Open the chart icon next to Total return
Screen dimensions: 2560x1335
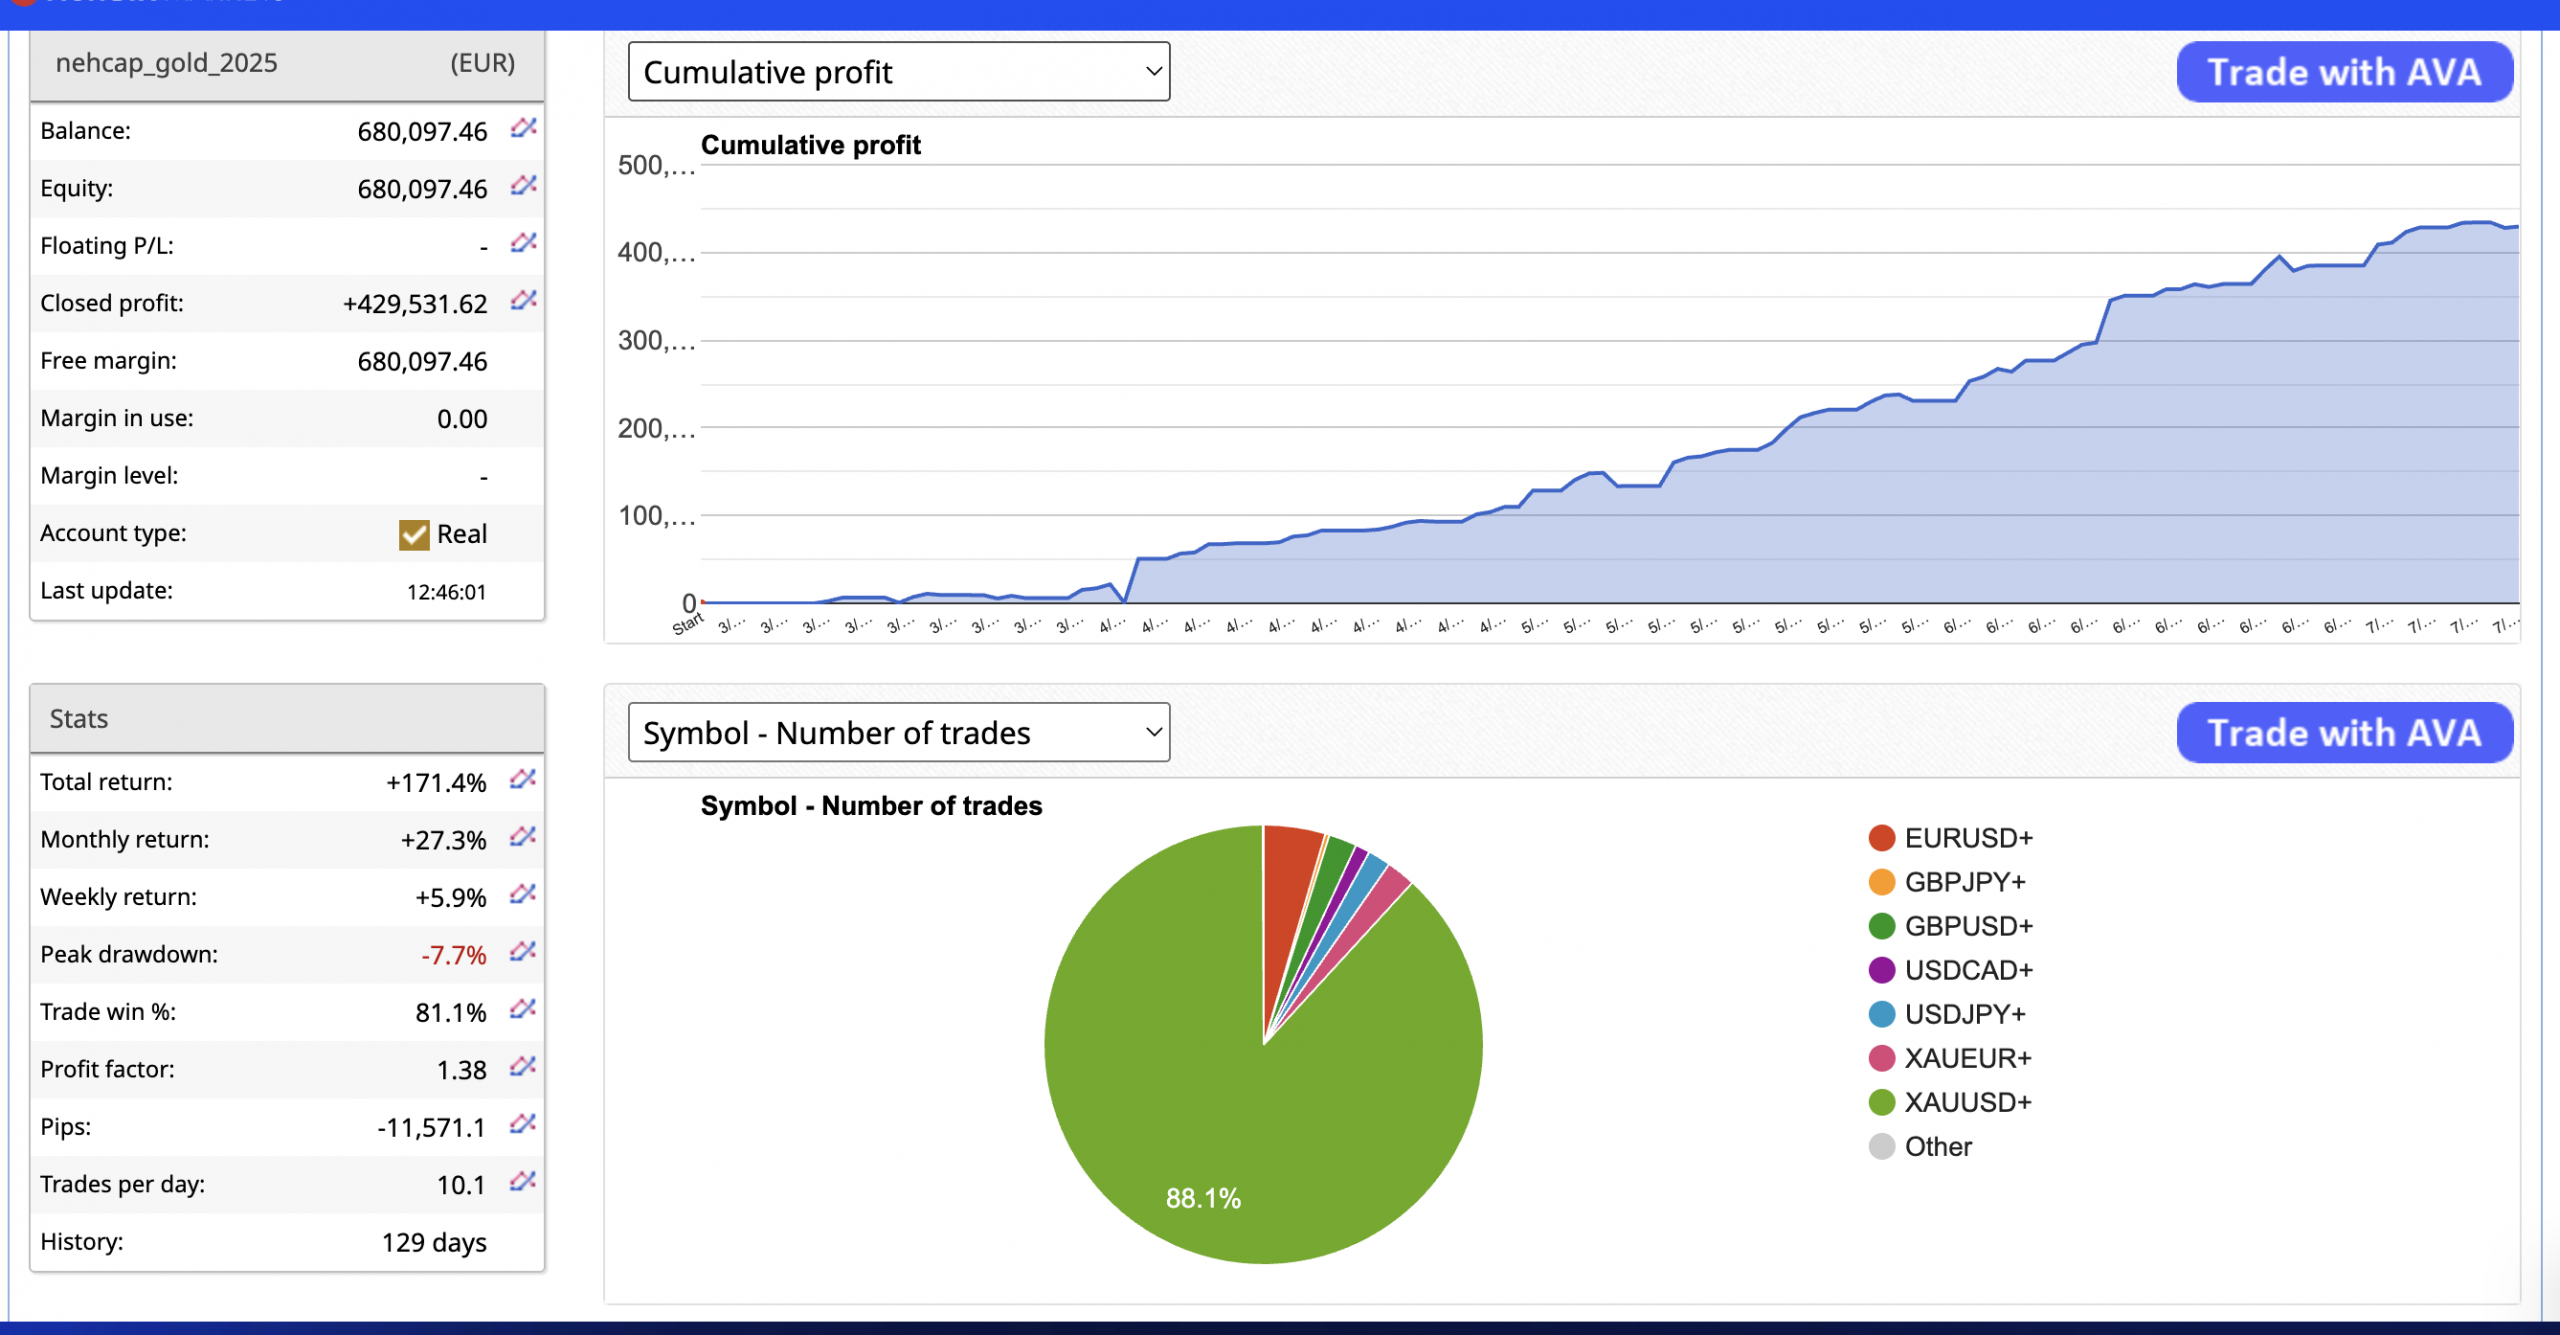(x=522, y=780)
